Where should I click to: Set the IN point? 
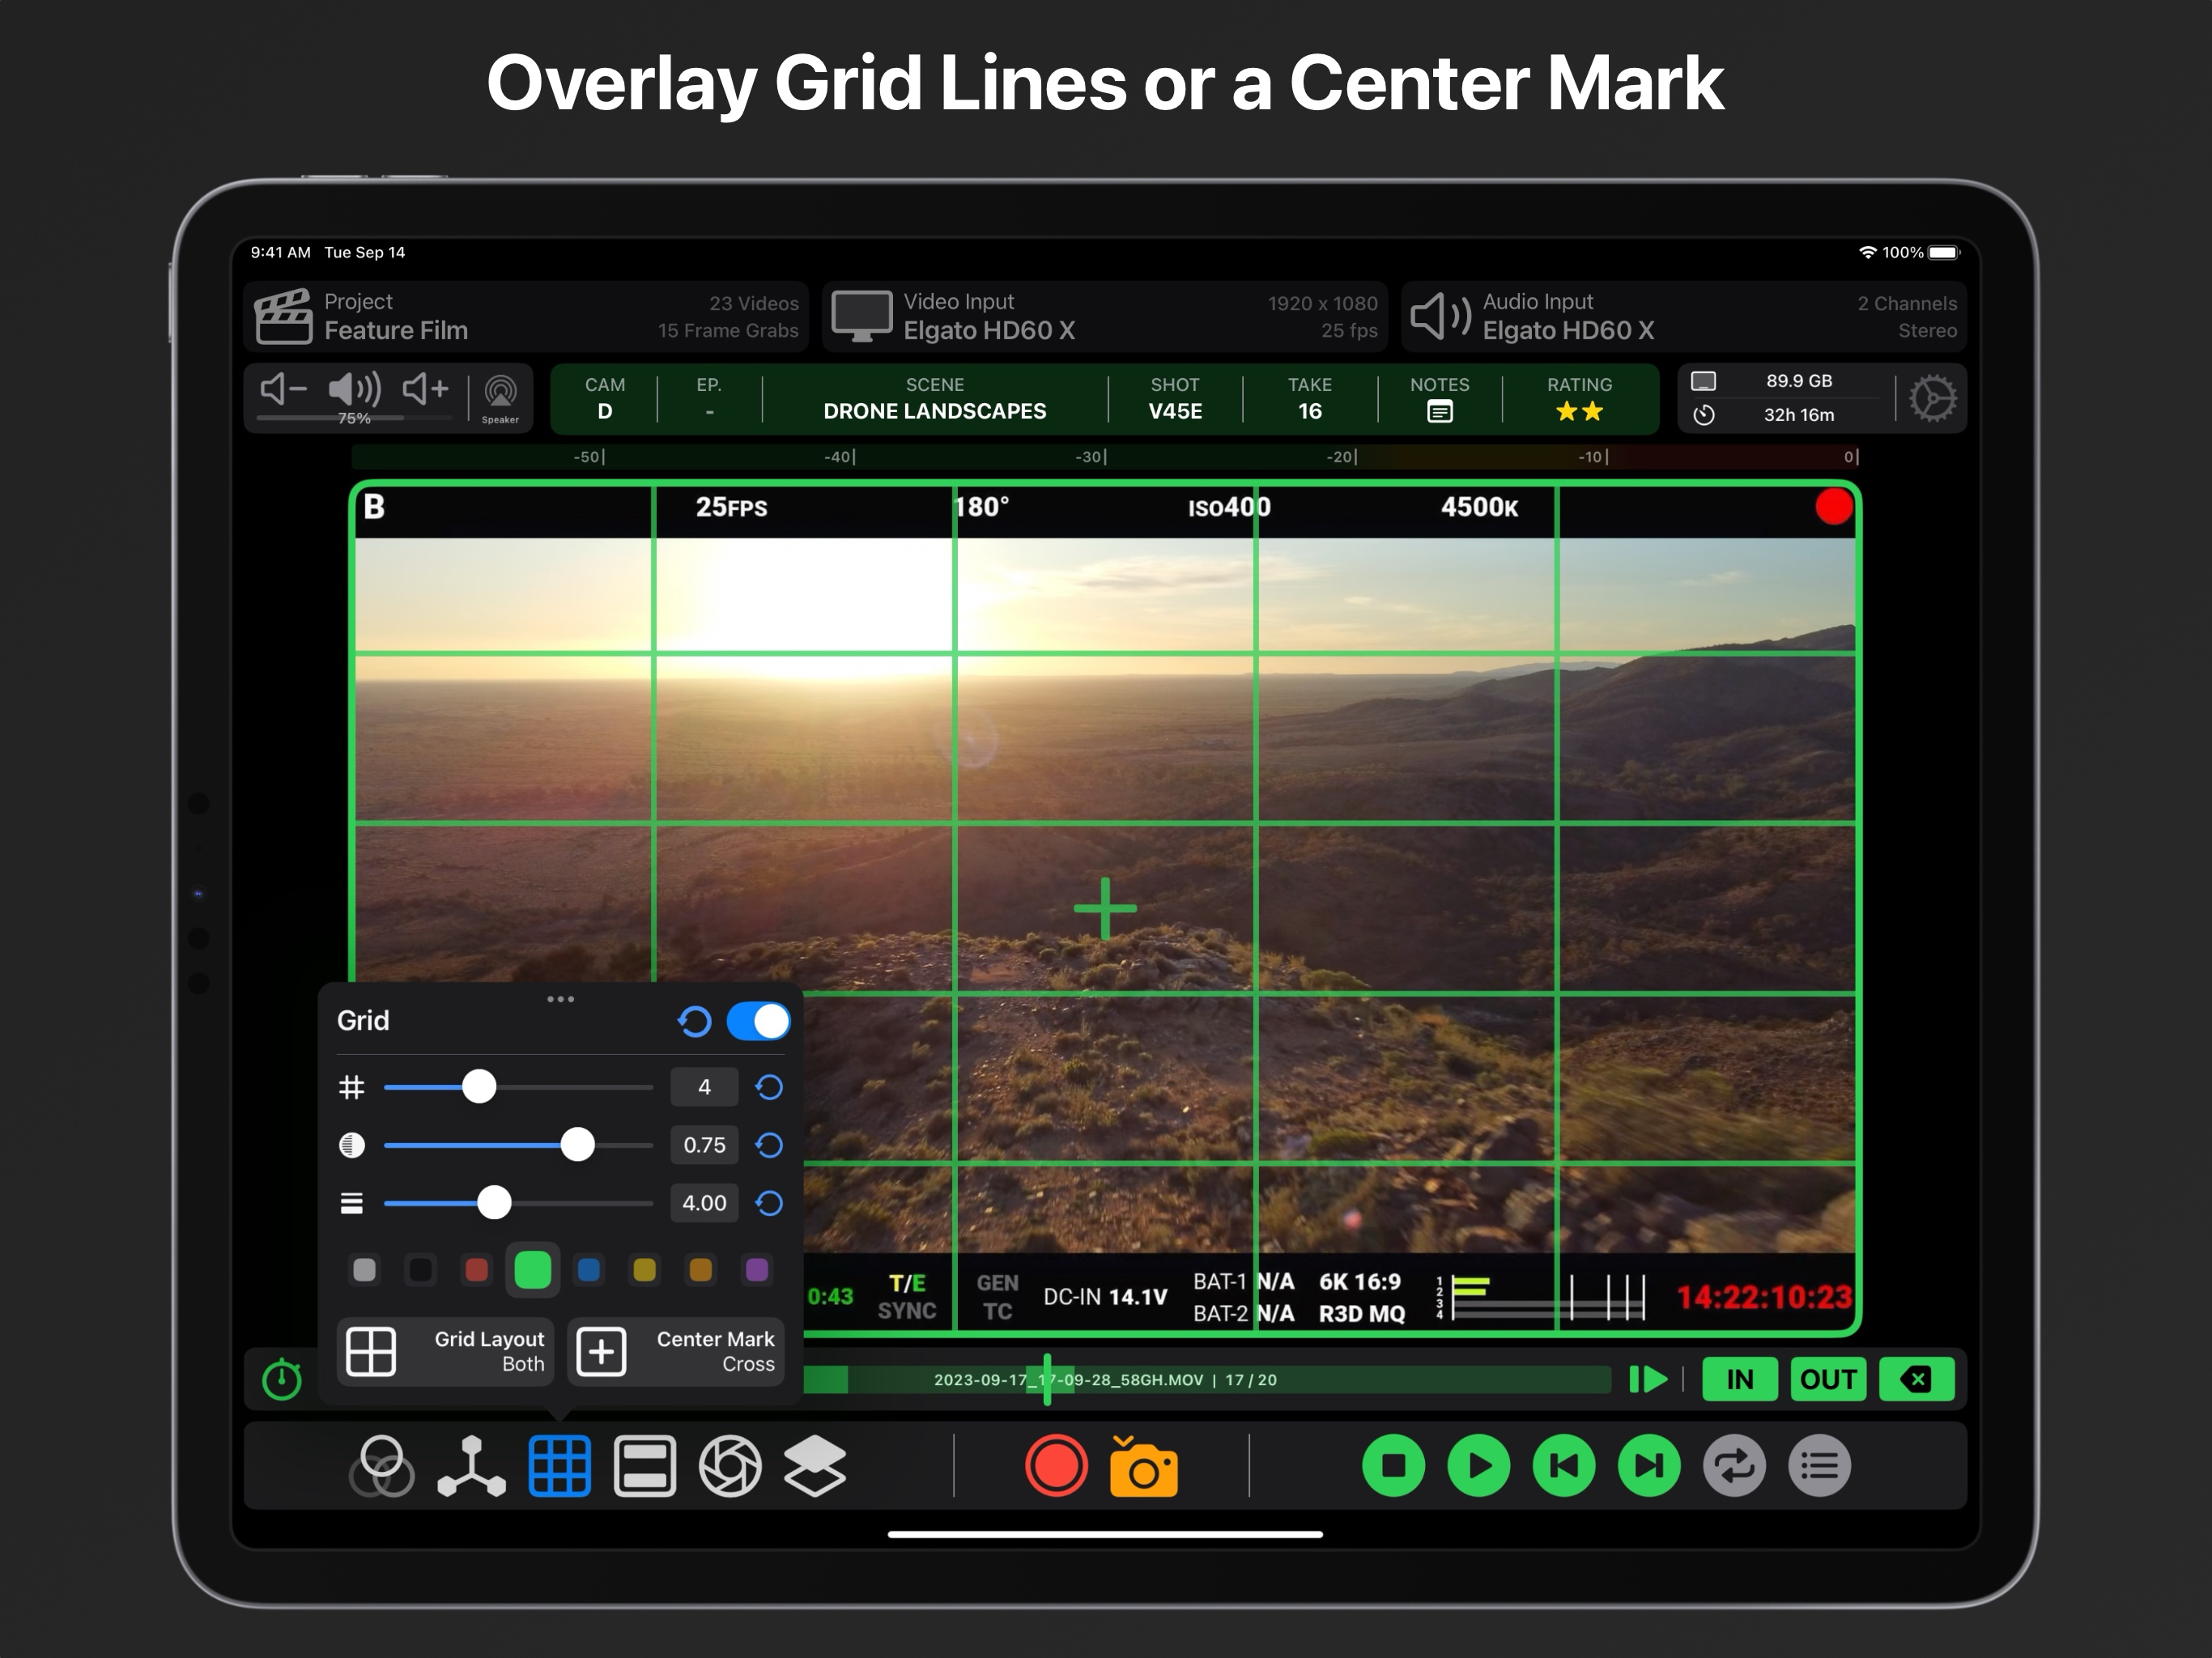tap(1739, 1379)
